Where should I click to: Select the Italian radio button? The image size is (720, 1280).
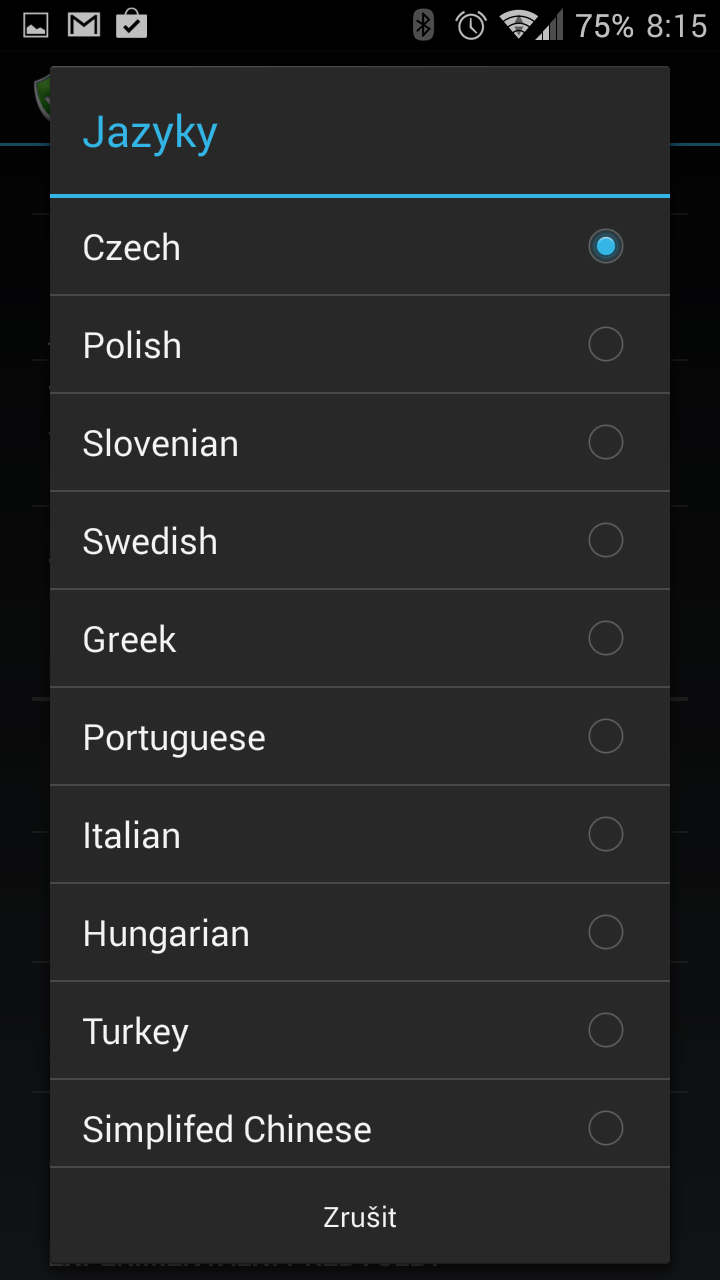pyautogui.click(x=605, y=834)
